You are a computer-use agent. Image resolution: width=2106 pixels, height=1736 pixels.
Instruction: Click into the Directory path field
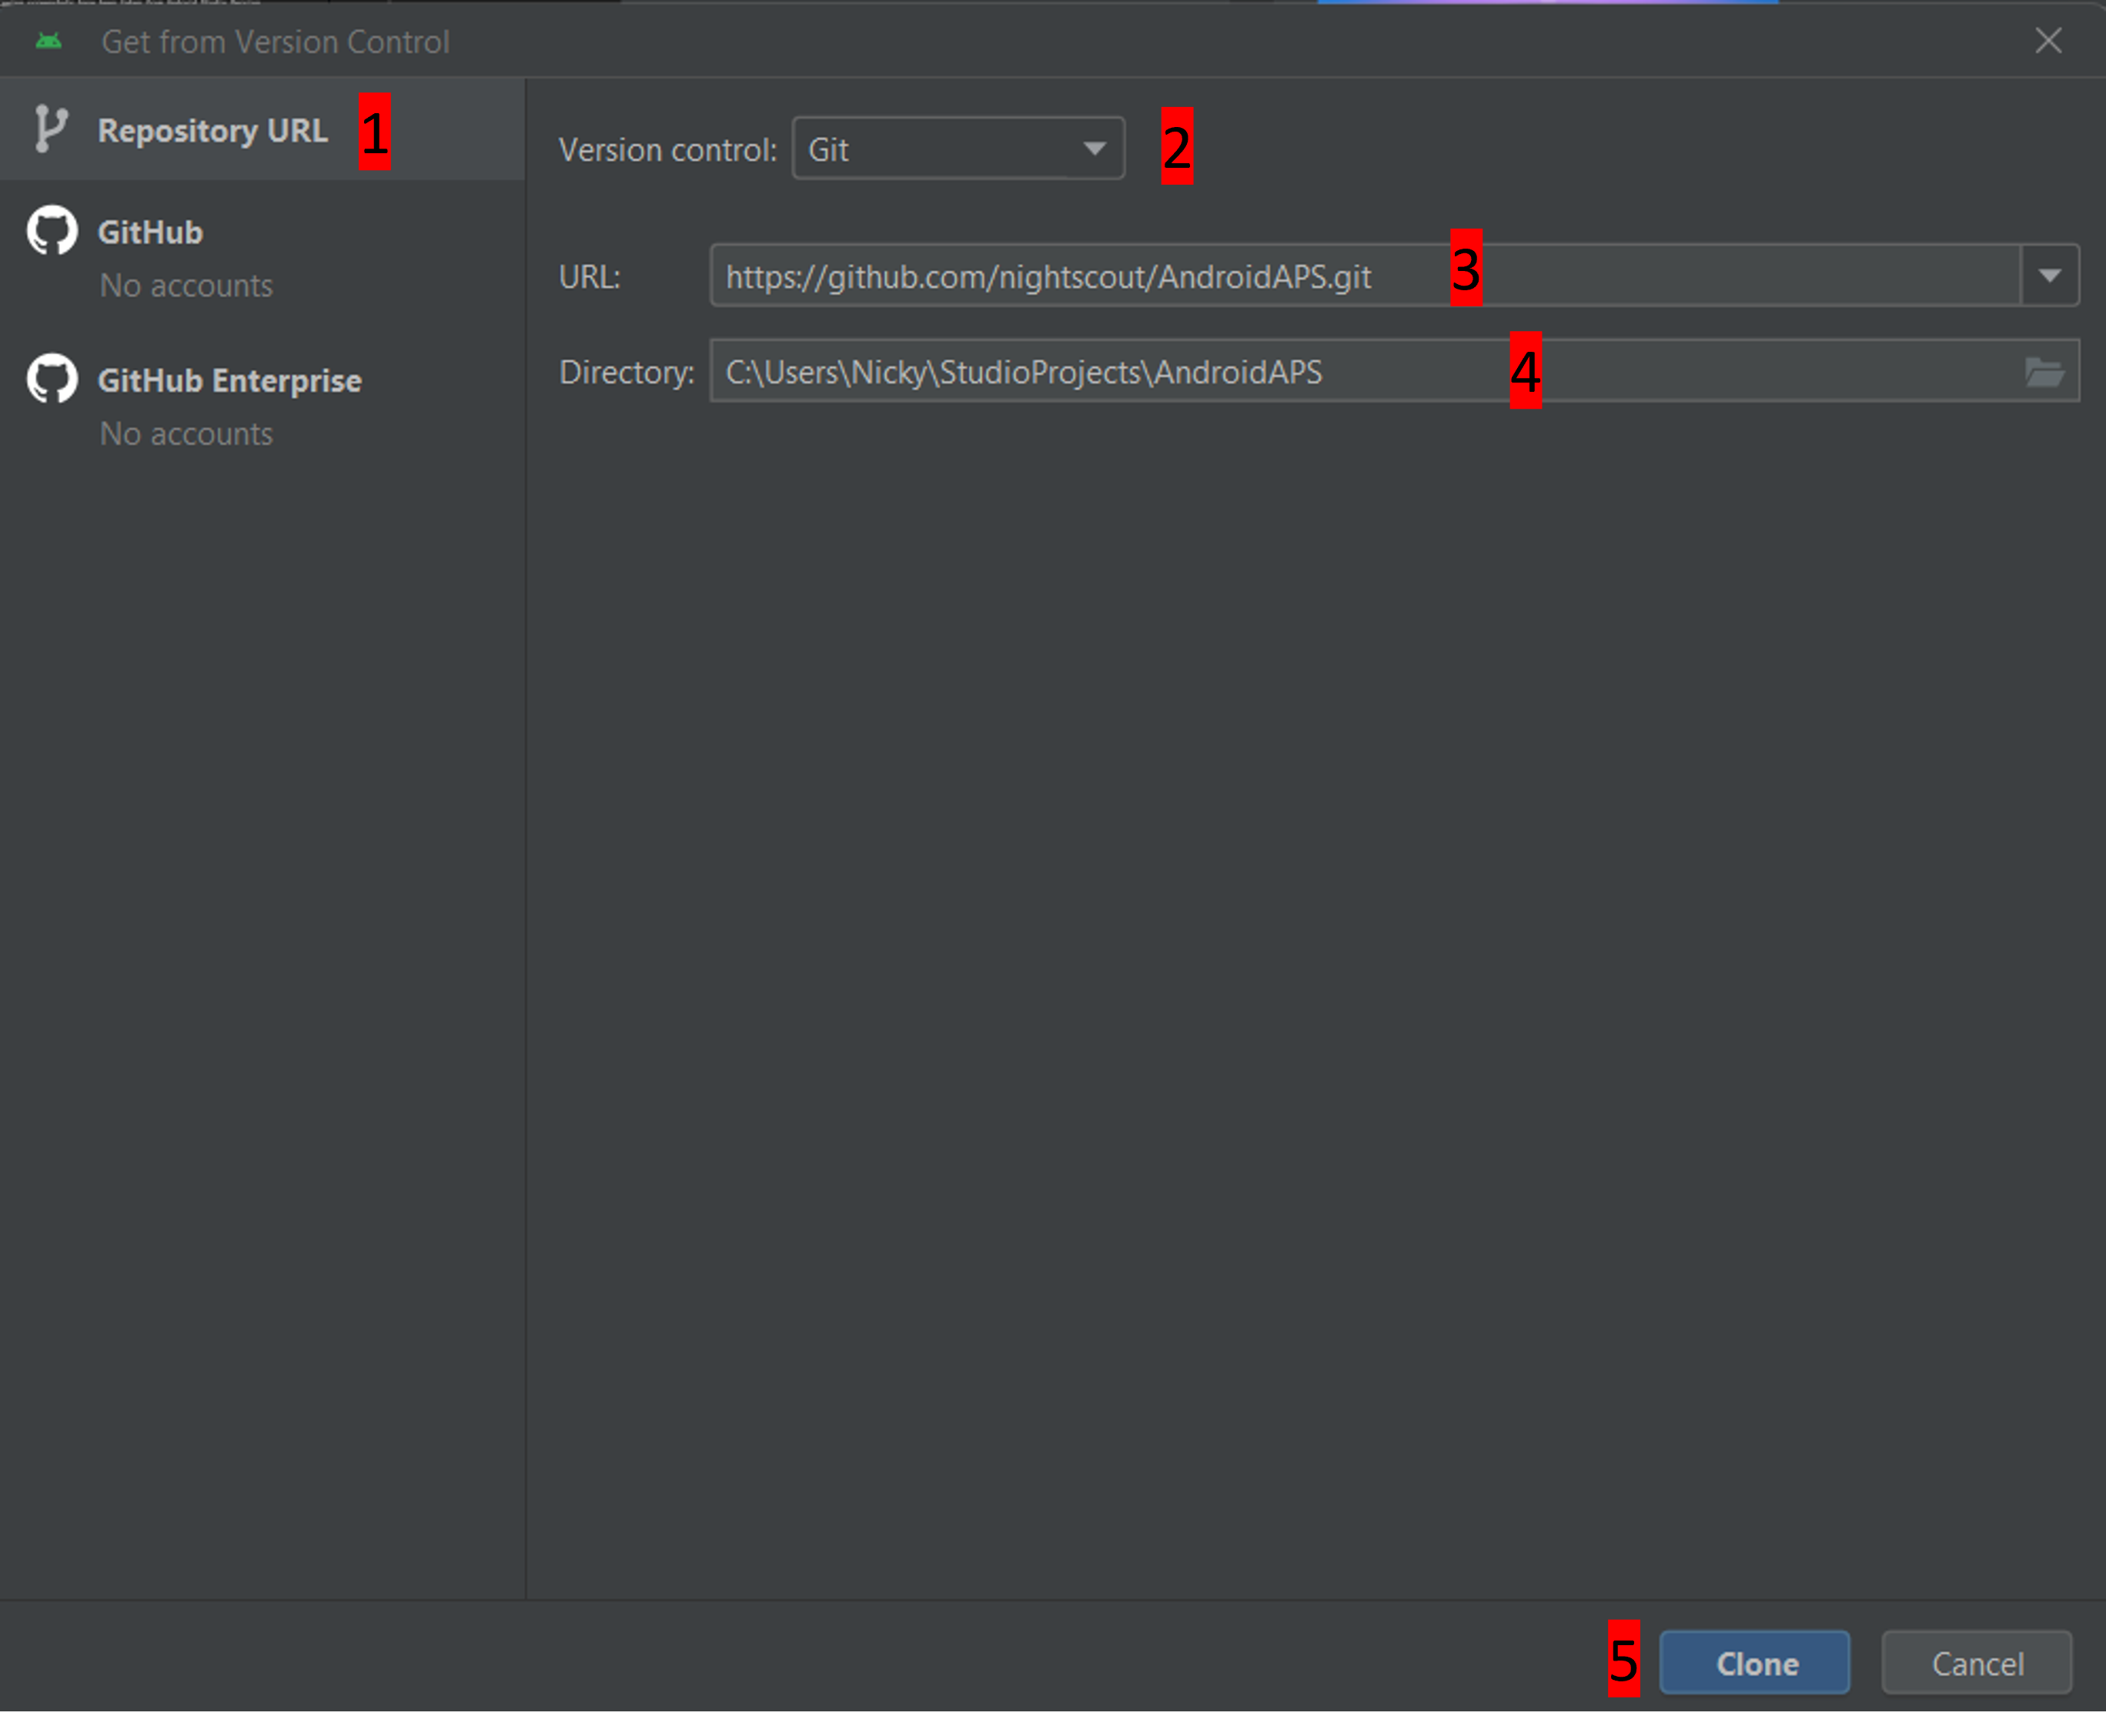pyautogui.click(x=1394, y=371)
